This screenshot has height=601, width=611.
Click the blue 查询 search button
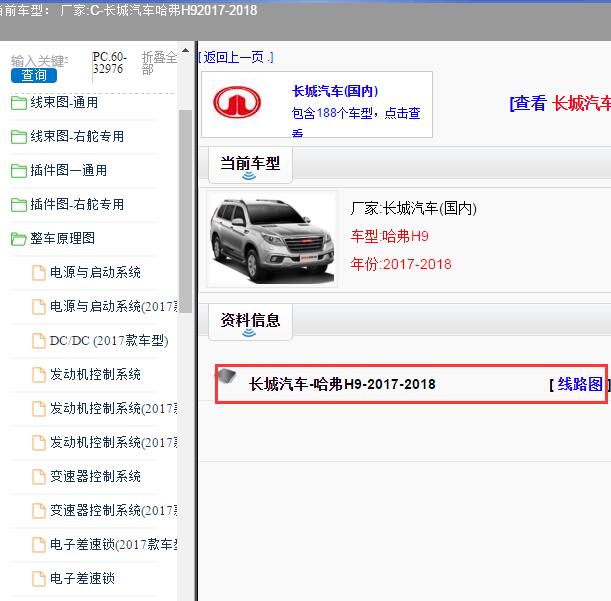tap(34, 75)
